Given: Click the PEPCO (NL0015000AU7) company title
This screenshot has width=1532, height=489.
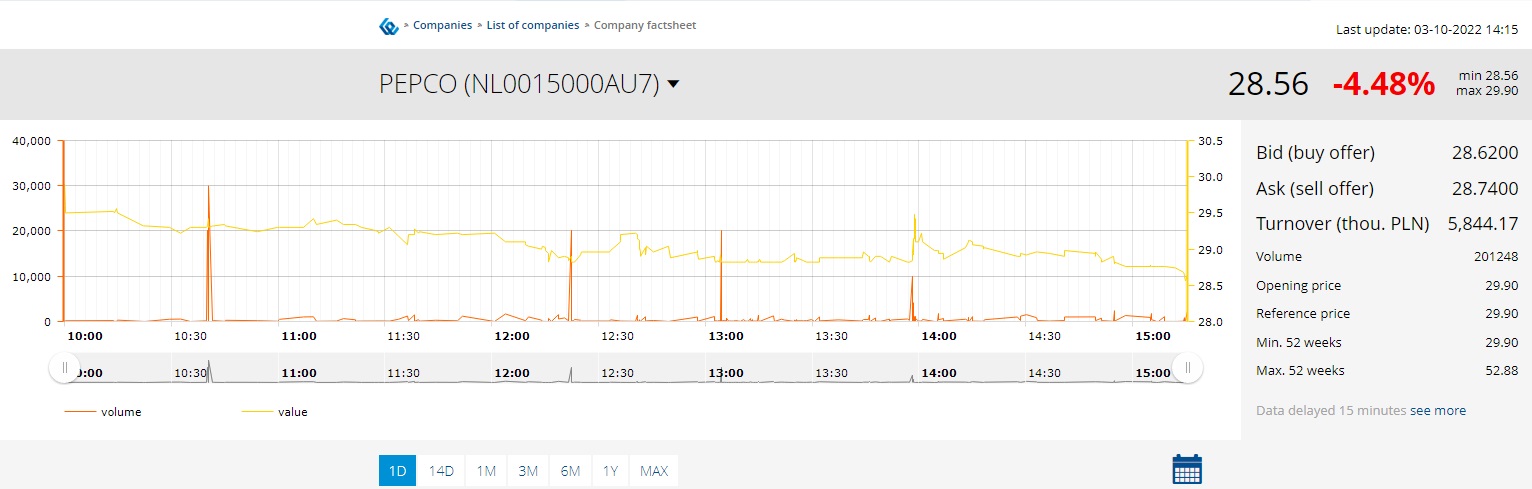Looking at the screenshot, I should [519, 85].
